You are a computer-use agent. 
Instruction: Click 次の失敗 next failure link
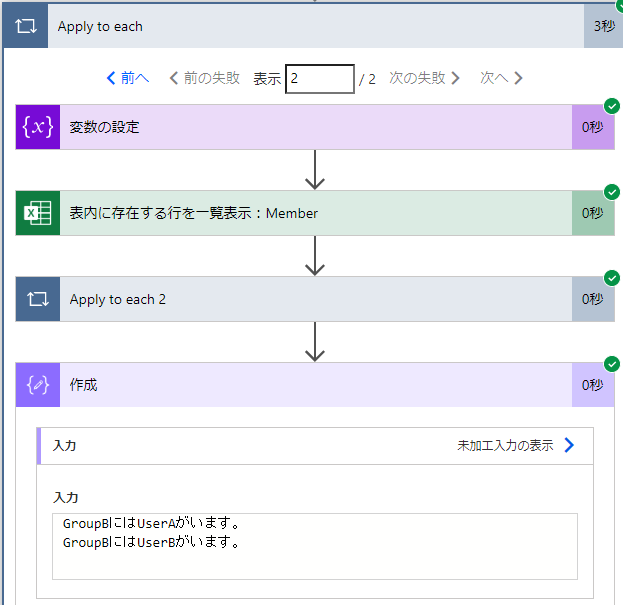[424, 78]
